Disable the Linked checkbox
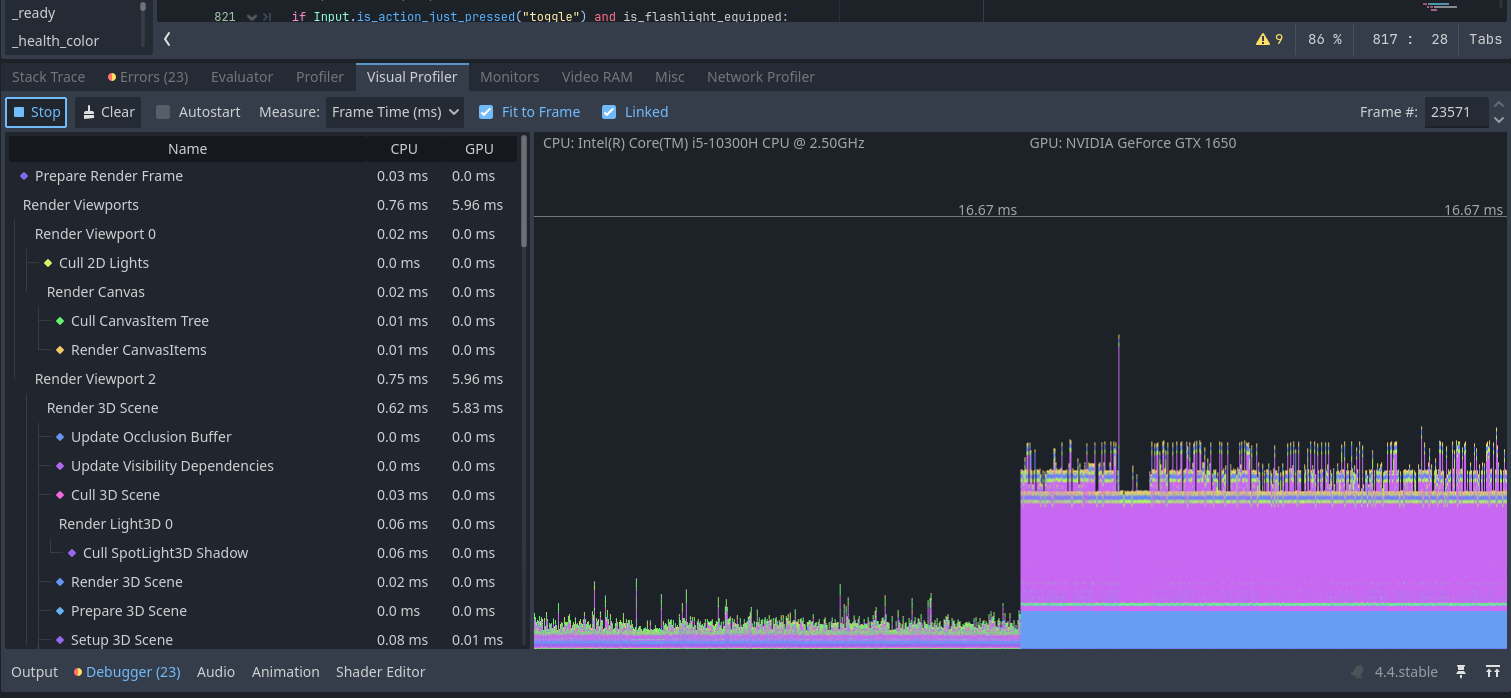 coord(609,112)
